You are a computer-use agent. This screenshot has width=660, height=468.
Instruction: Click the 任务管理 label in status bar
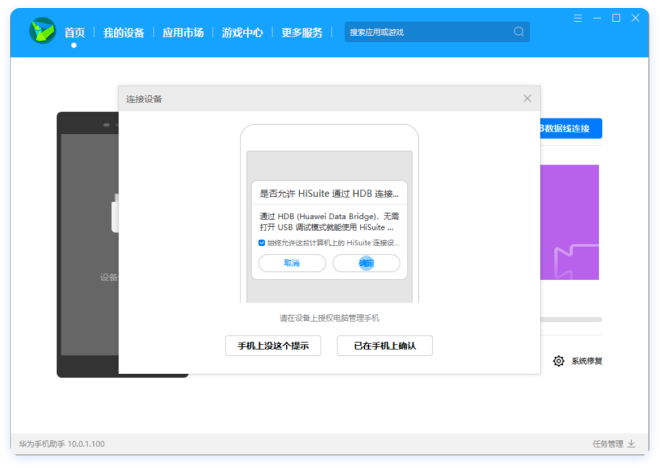606,444
